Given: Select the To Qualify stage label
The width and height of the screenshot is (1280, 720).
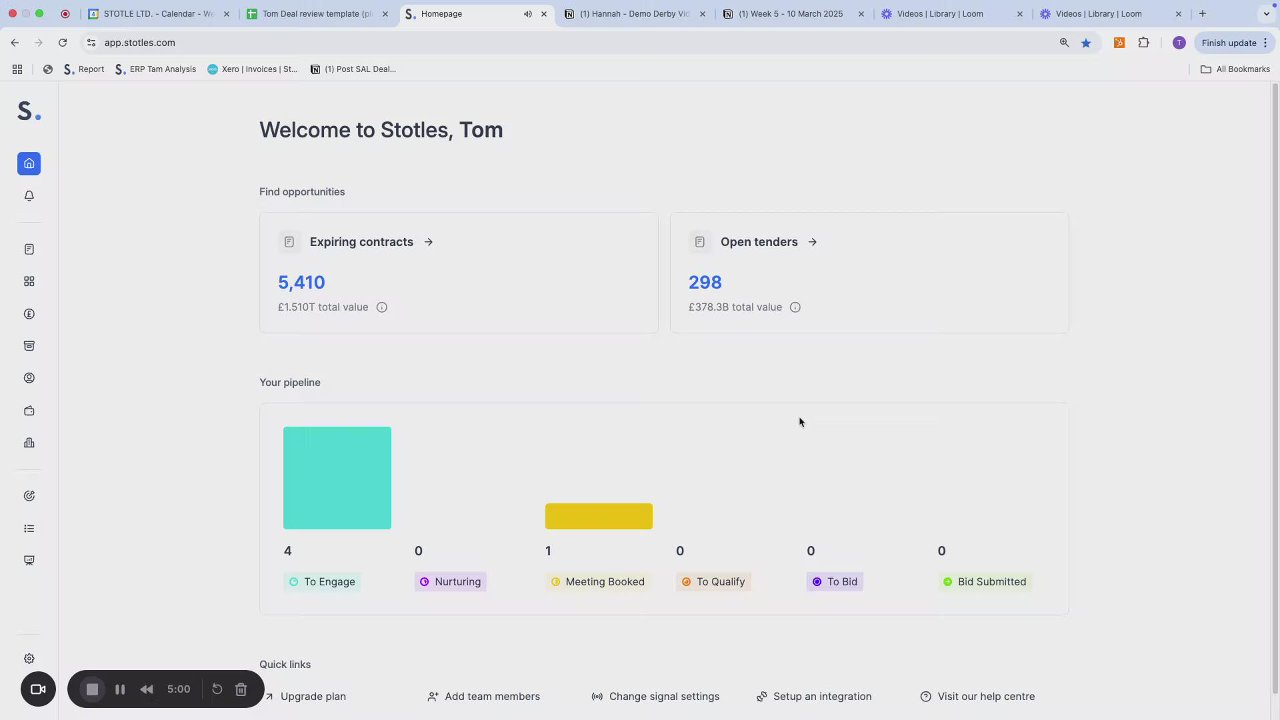Looking at the screenshot, I should [713, 582].
